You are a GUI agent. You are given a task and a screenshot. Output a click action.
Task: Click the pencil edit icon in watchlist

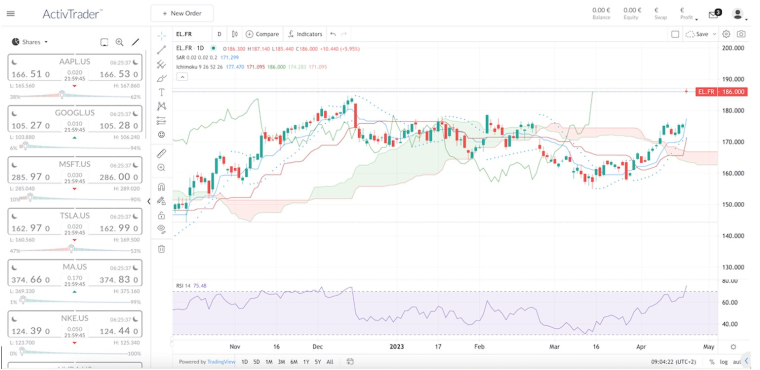136,42
